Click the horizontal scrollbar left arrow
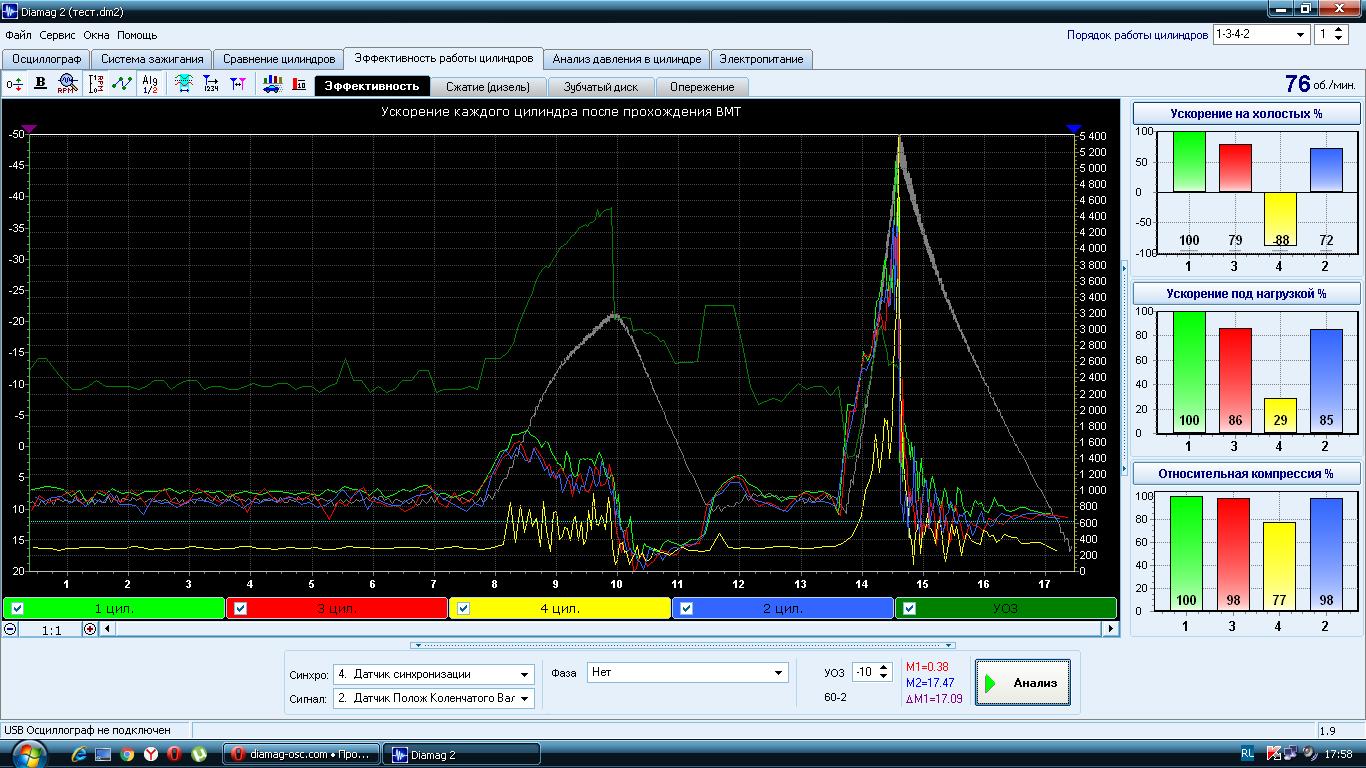This screenshot has width=1366, height=768. point(108,629)
